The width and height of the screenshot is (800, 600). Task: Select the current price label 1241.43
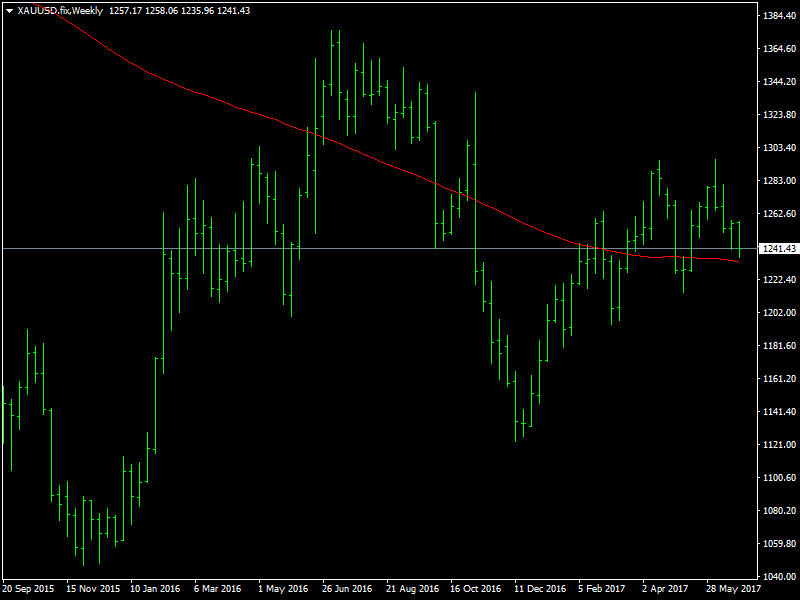[779, 248]
